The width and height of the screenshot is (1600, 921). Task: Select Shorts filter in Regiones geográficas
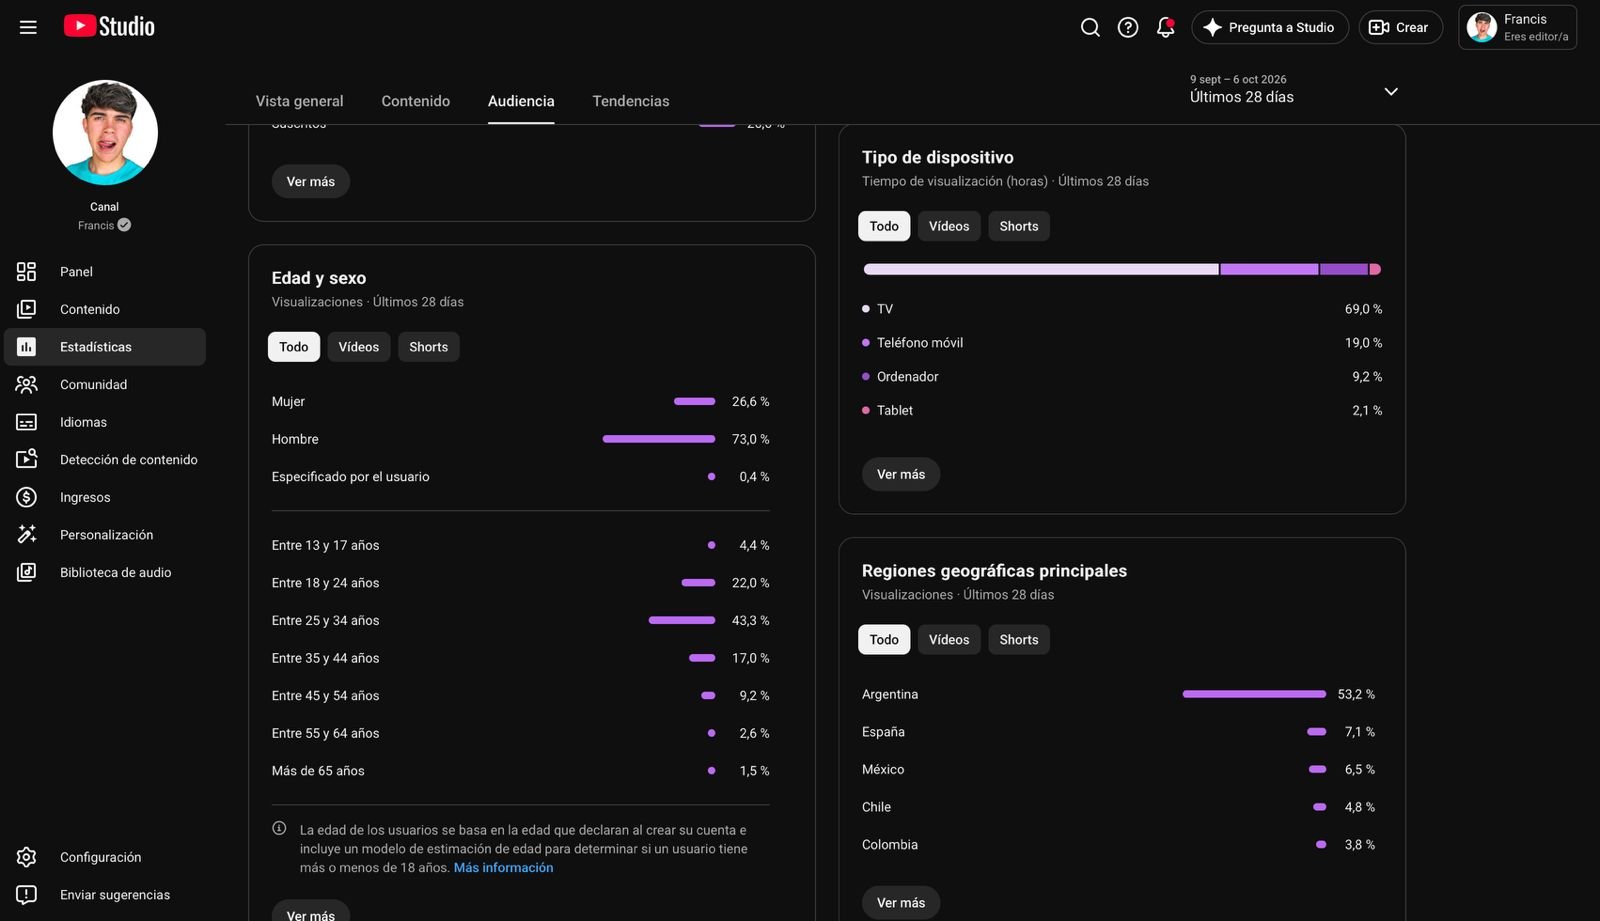click(1019, 640)
